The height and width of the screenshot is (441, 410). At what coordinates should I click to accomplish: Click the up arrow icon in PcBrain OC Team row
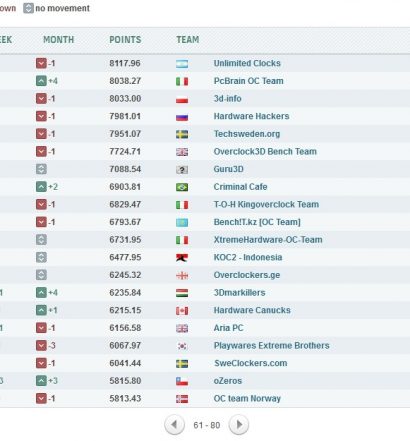41,81
